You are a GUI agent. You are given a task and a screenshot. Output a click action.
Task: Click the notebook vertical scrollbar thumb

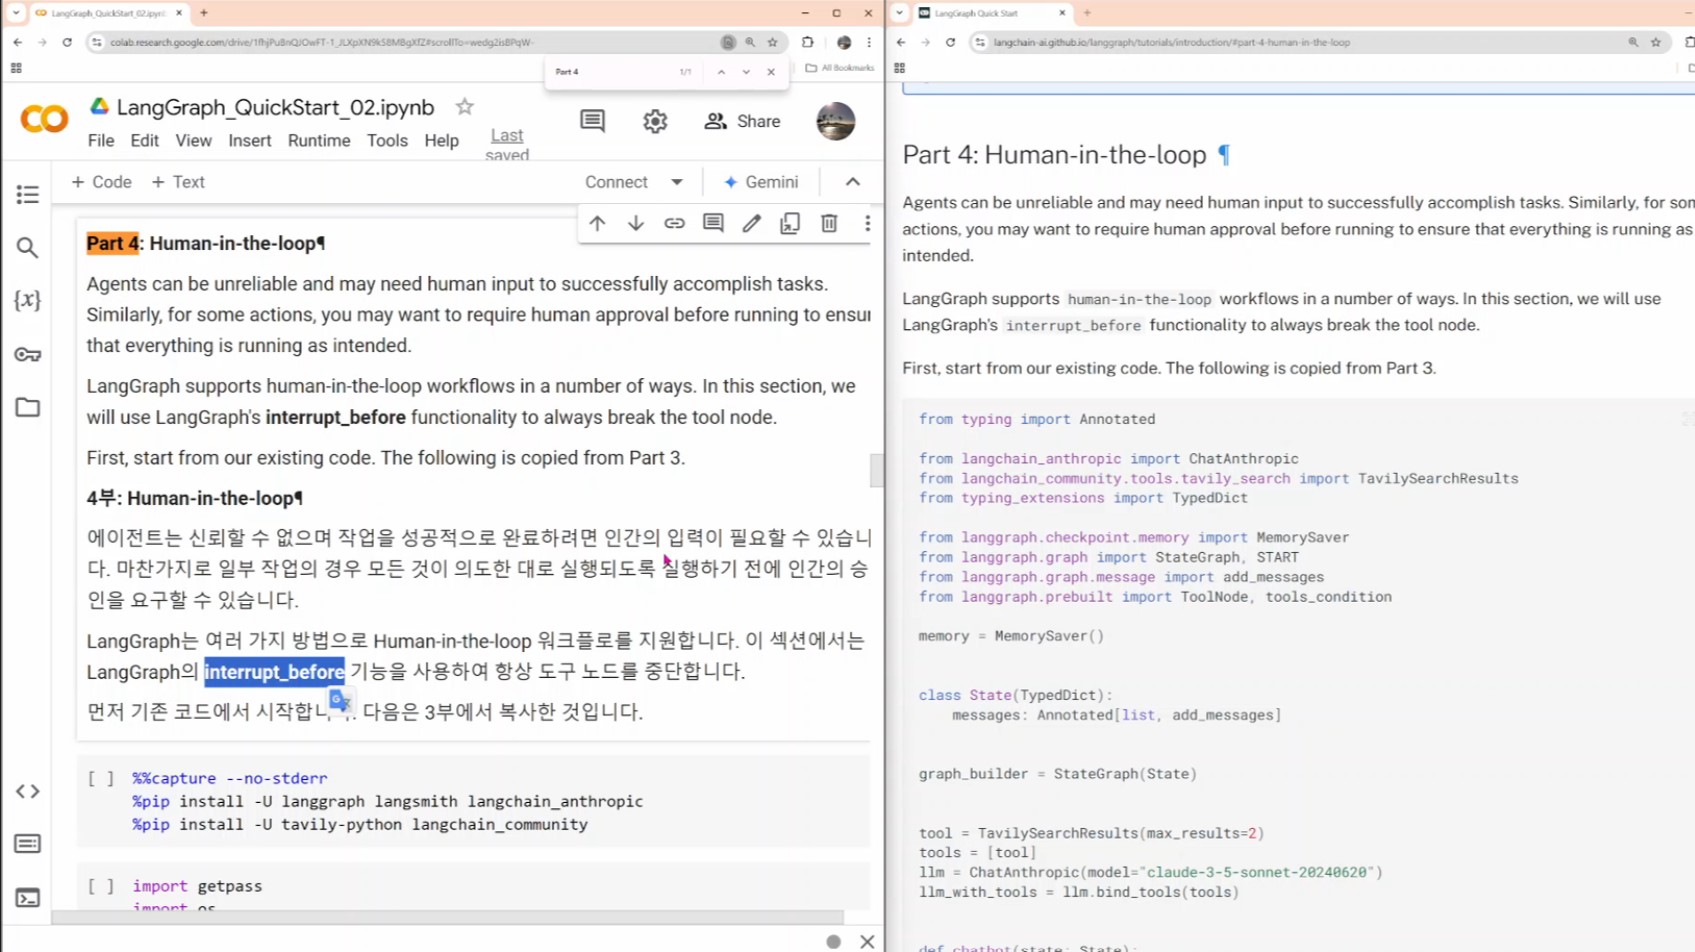coord(877,470)
